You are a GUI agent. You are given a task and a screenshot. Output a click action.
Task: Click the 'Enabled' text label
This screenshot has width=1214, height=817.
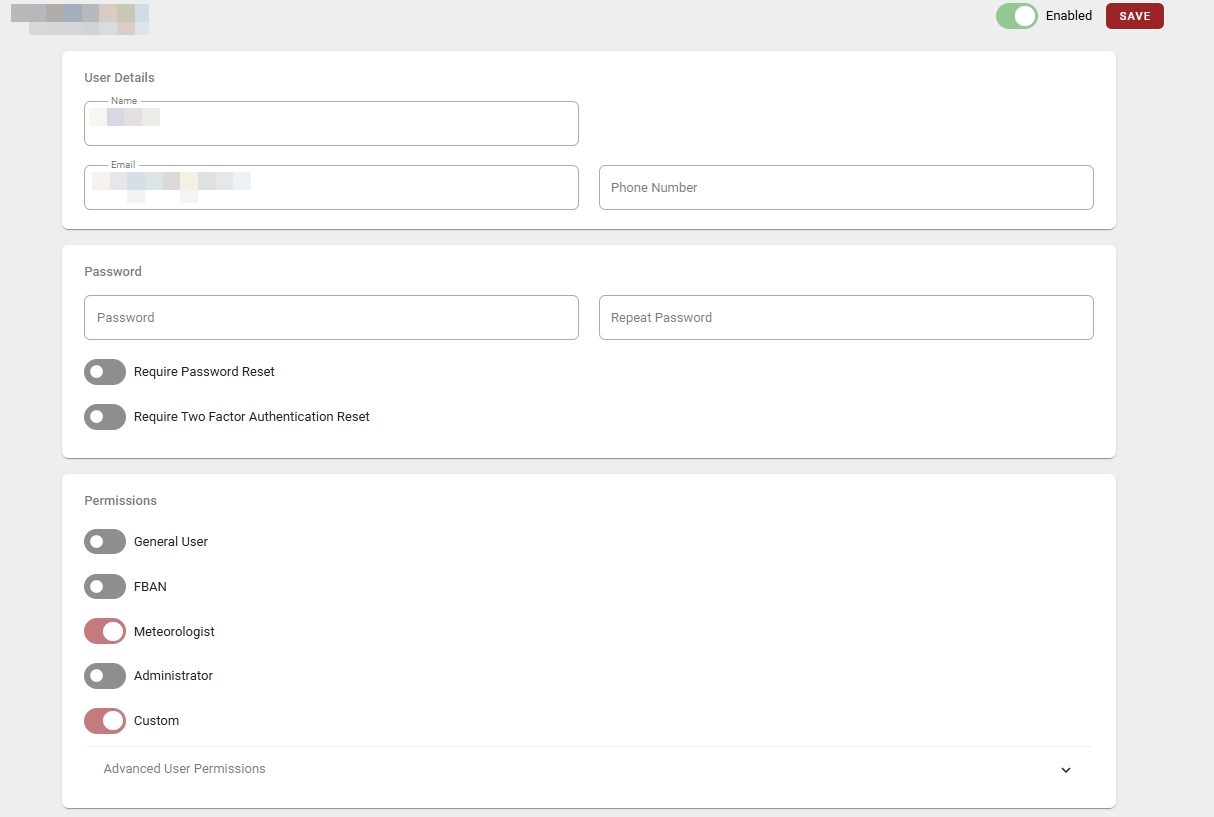(x=1068, y=16)
